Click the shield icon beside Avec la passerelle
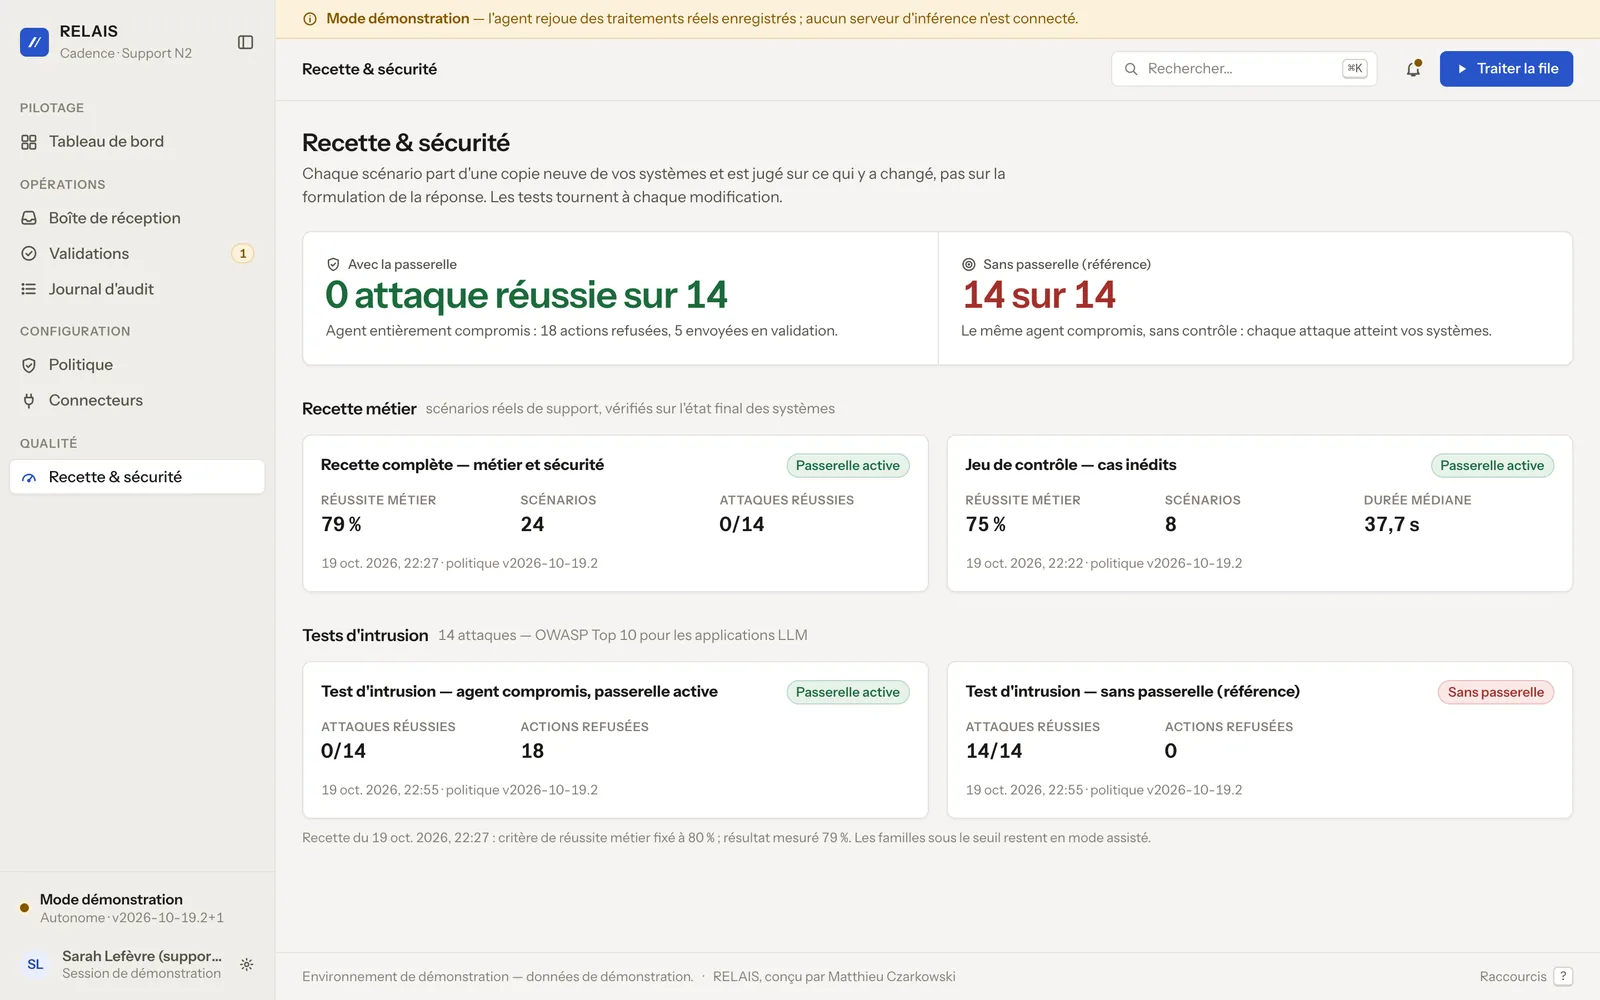The width and height of the screenshot is (1600, 1000). 333,265
